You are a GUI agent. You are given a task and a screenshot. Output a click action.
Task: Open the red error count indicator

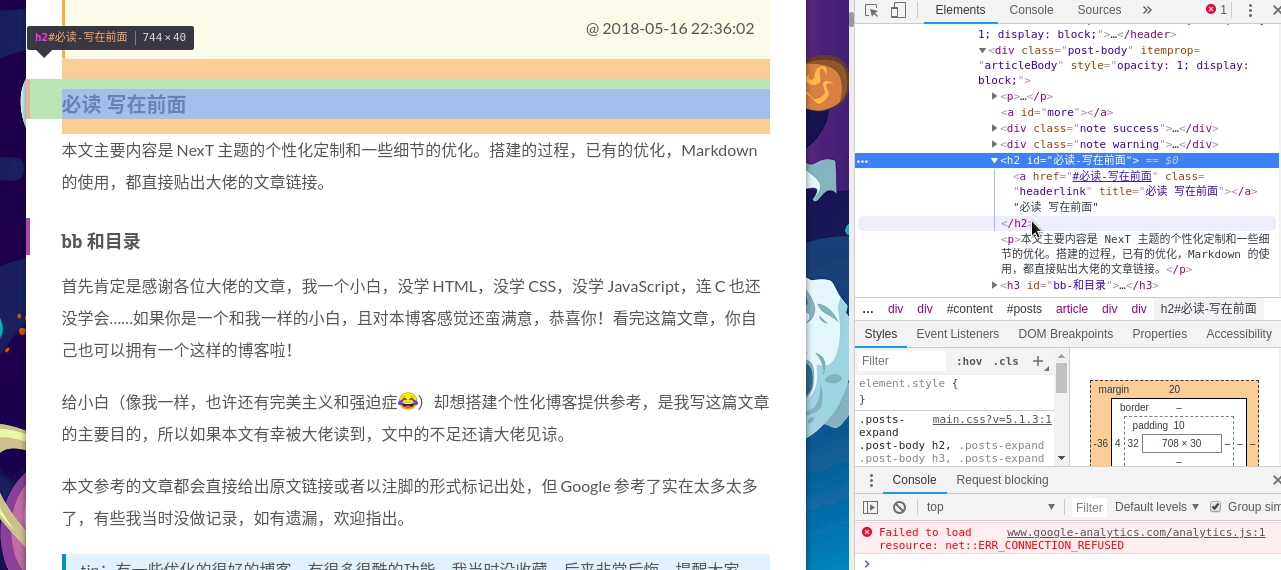1216,10
